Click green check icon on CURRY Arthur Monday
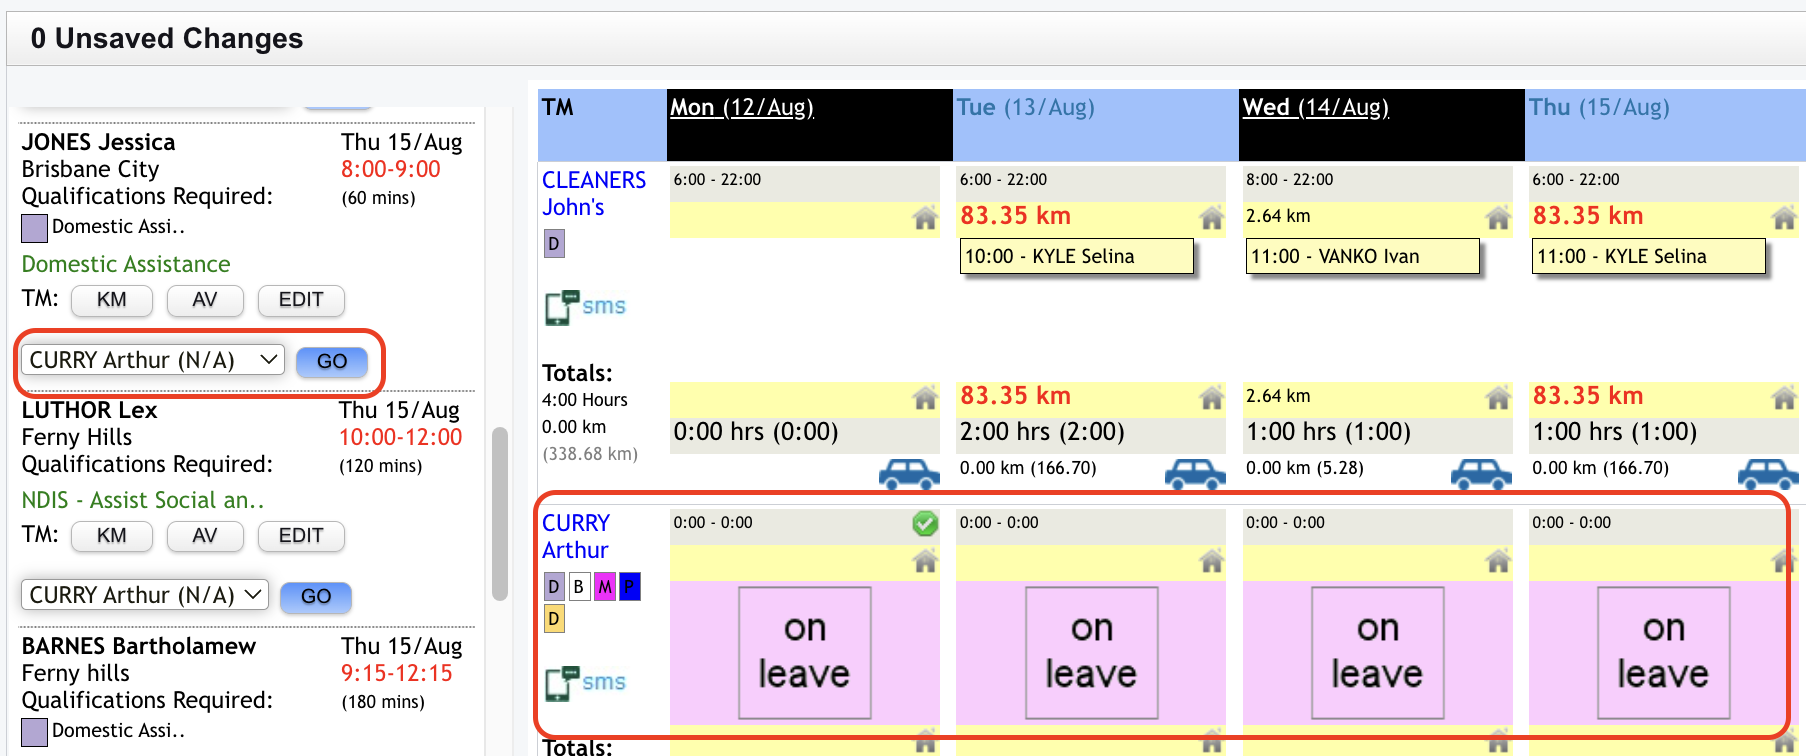The height and width of the screenshot is (756, 1806). point(925,523)
